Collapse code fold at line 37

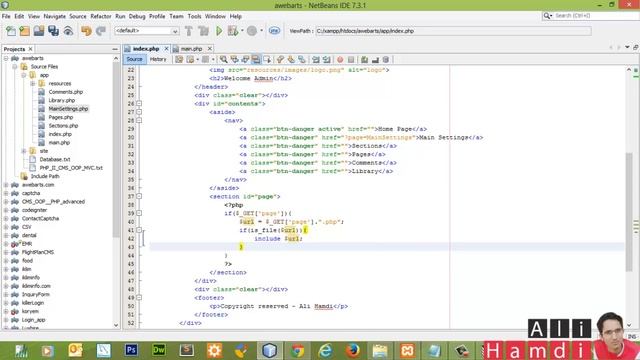tap(139, 196)
